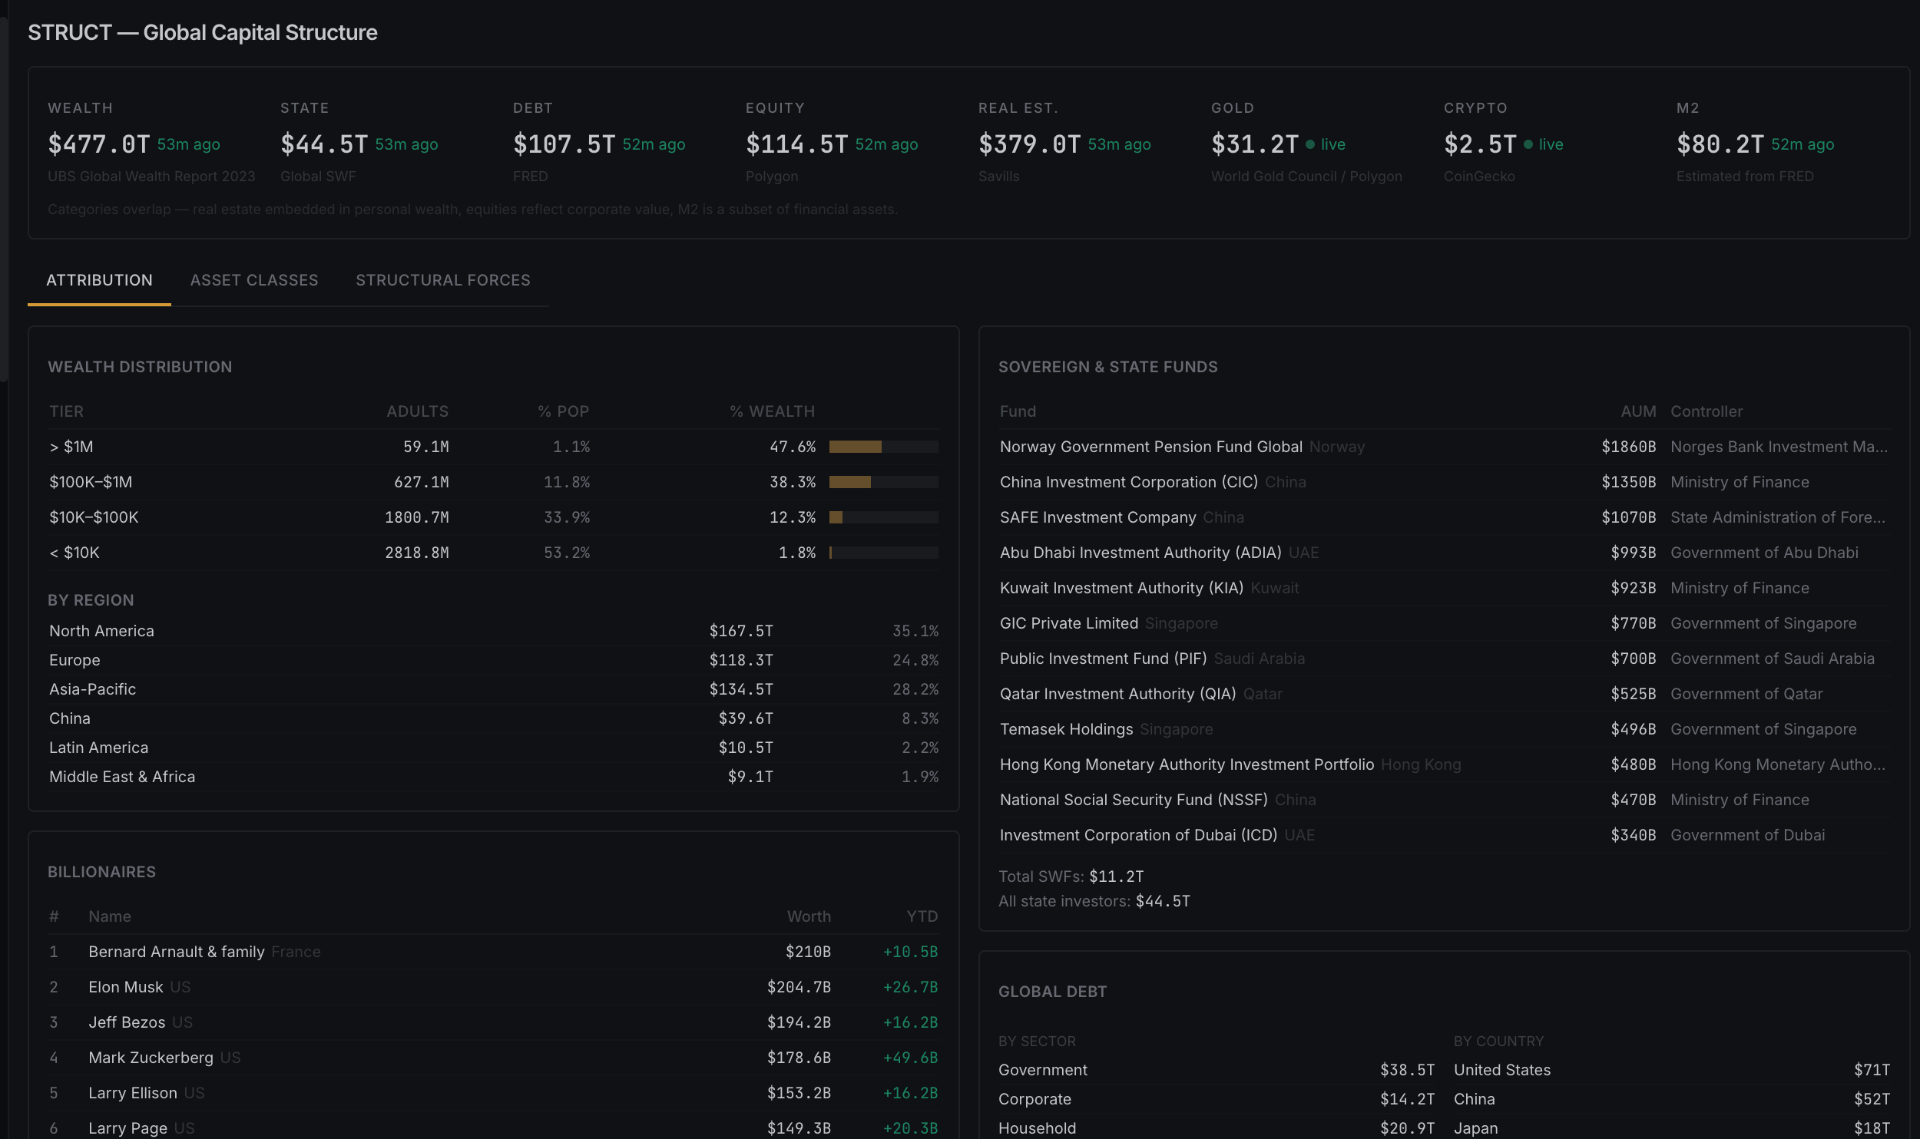
Task: Select the $114.5T Equity value
Action: [x=797, y=144]
